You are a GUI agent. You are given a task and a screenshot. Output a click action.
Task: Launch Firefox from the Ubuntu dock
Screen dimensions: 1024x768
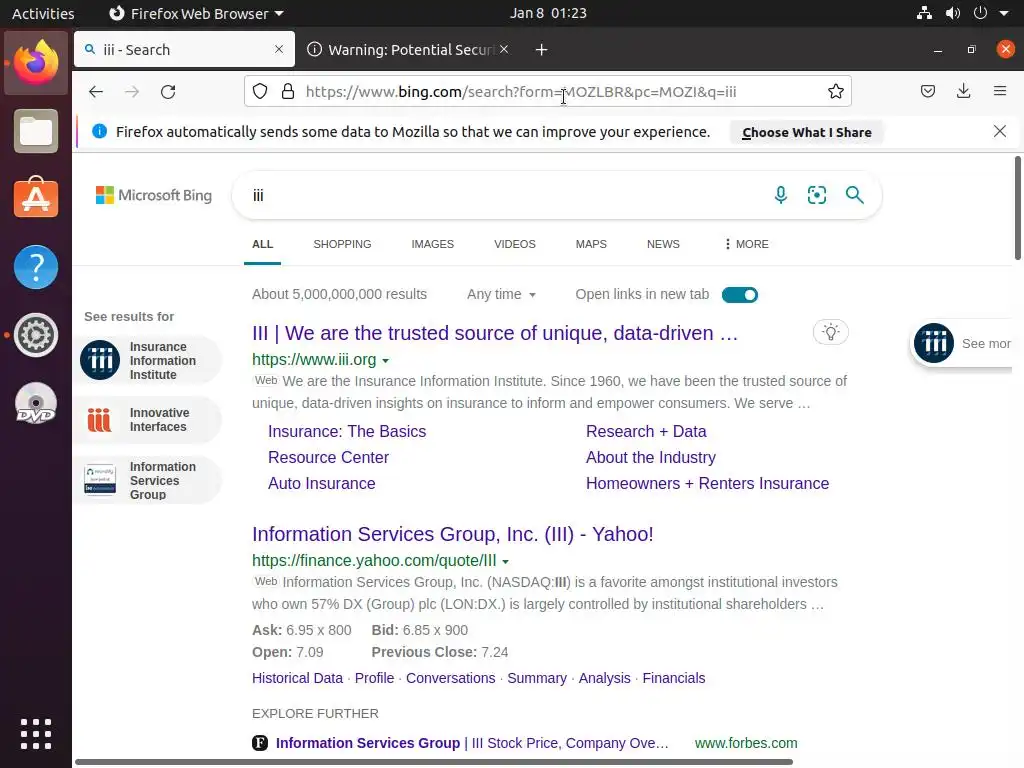(x=36, y=63)
